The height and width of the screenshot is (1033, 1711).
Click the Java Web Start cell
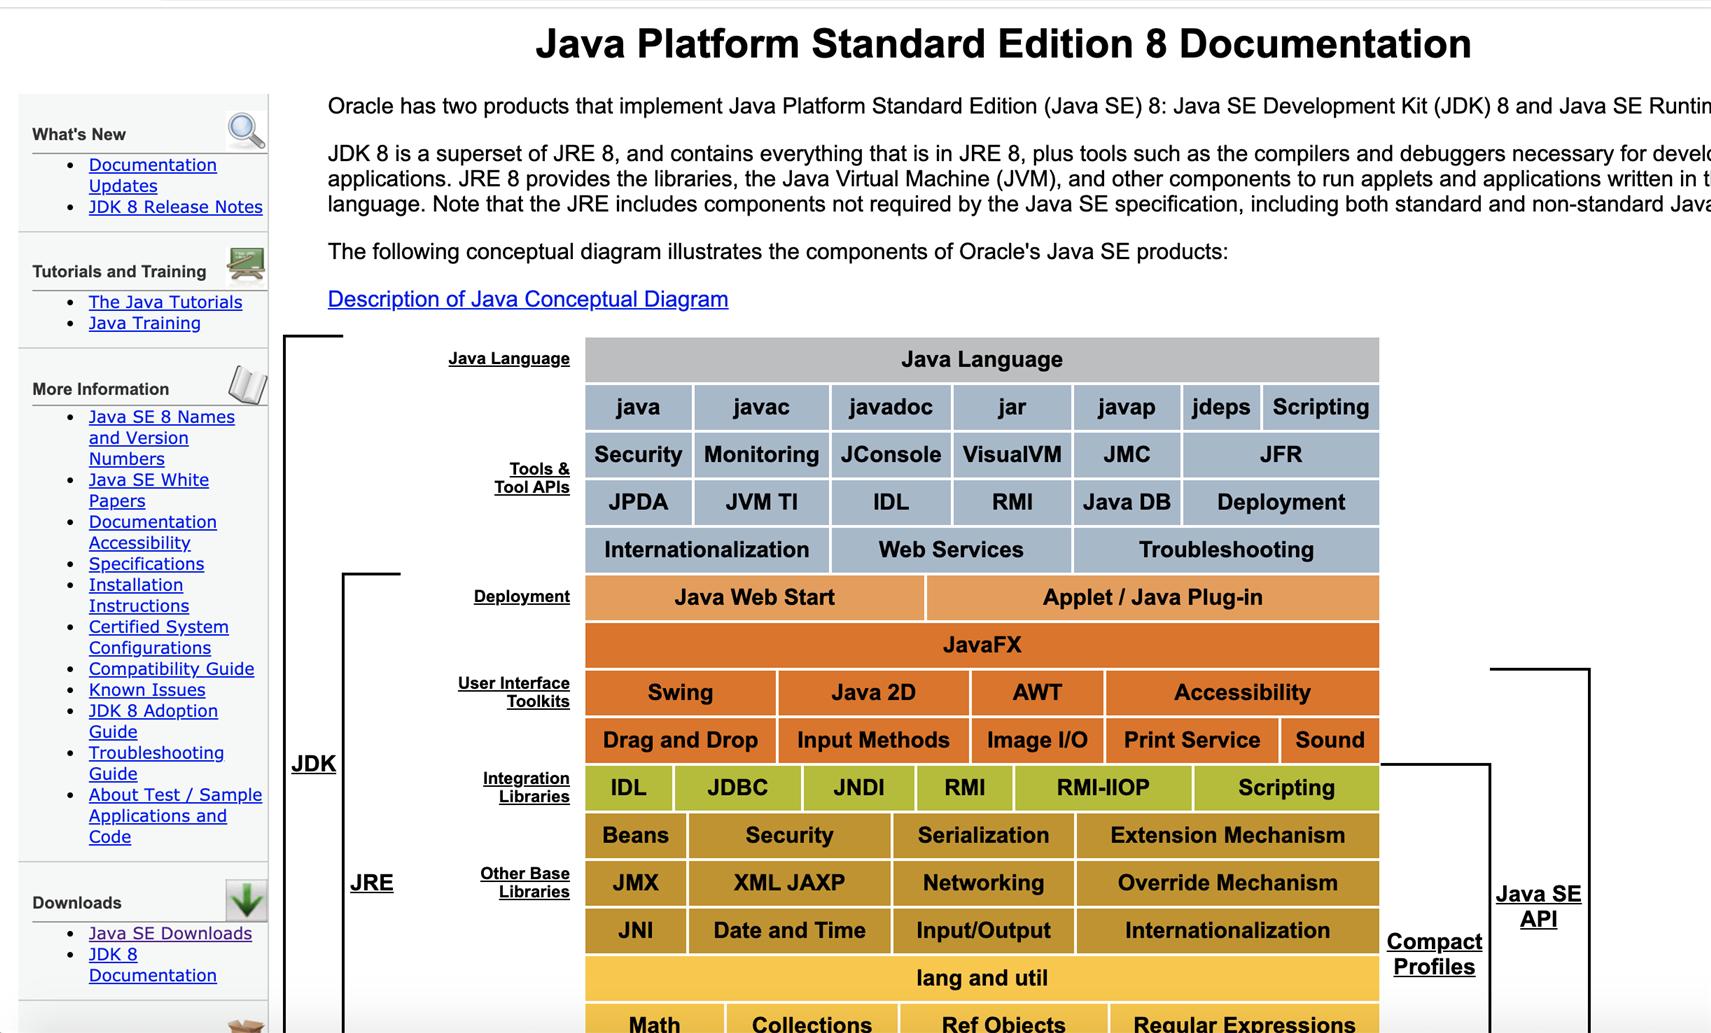tap(754, 597)
